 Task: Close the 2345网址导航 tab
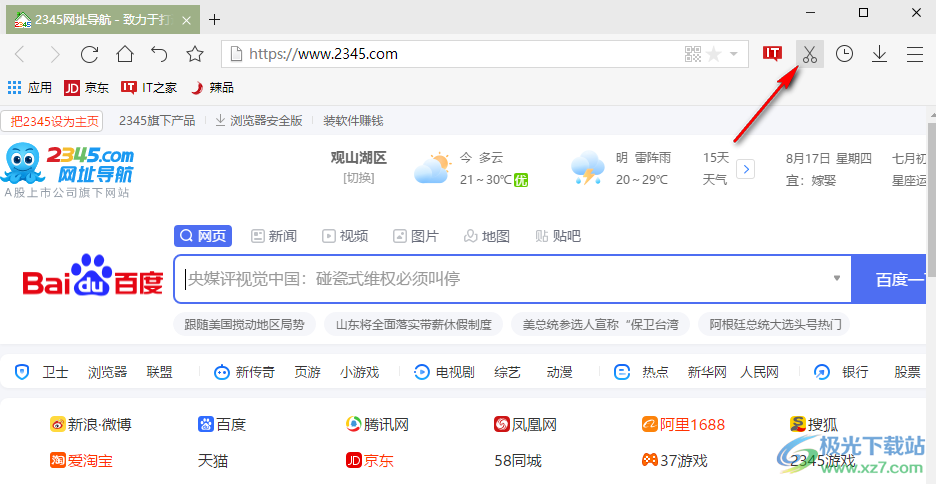click(x=186, y=20)
